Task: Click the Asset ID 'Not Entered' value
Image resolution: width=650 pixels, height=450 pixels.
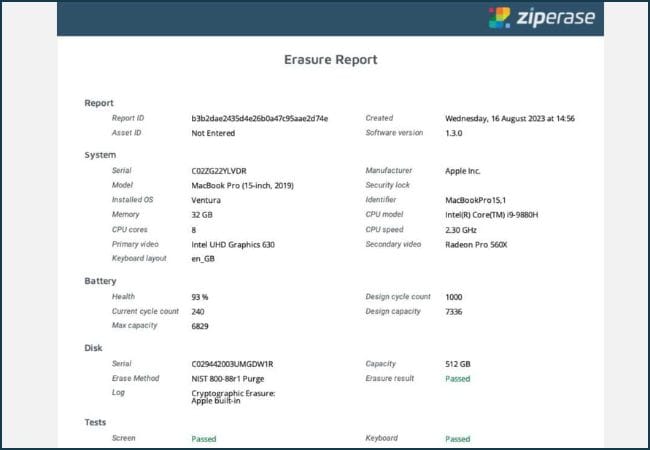Action: click(x=214, y=132)
